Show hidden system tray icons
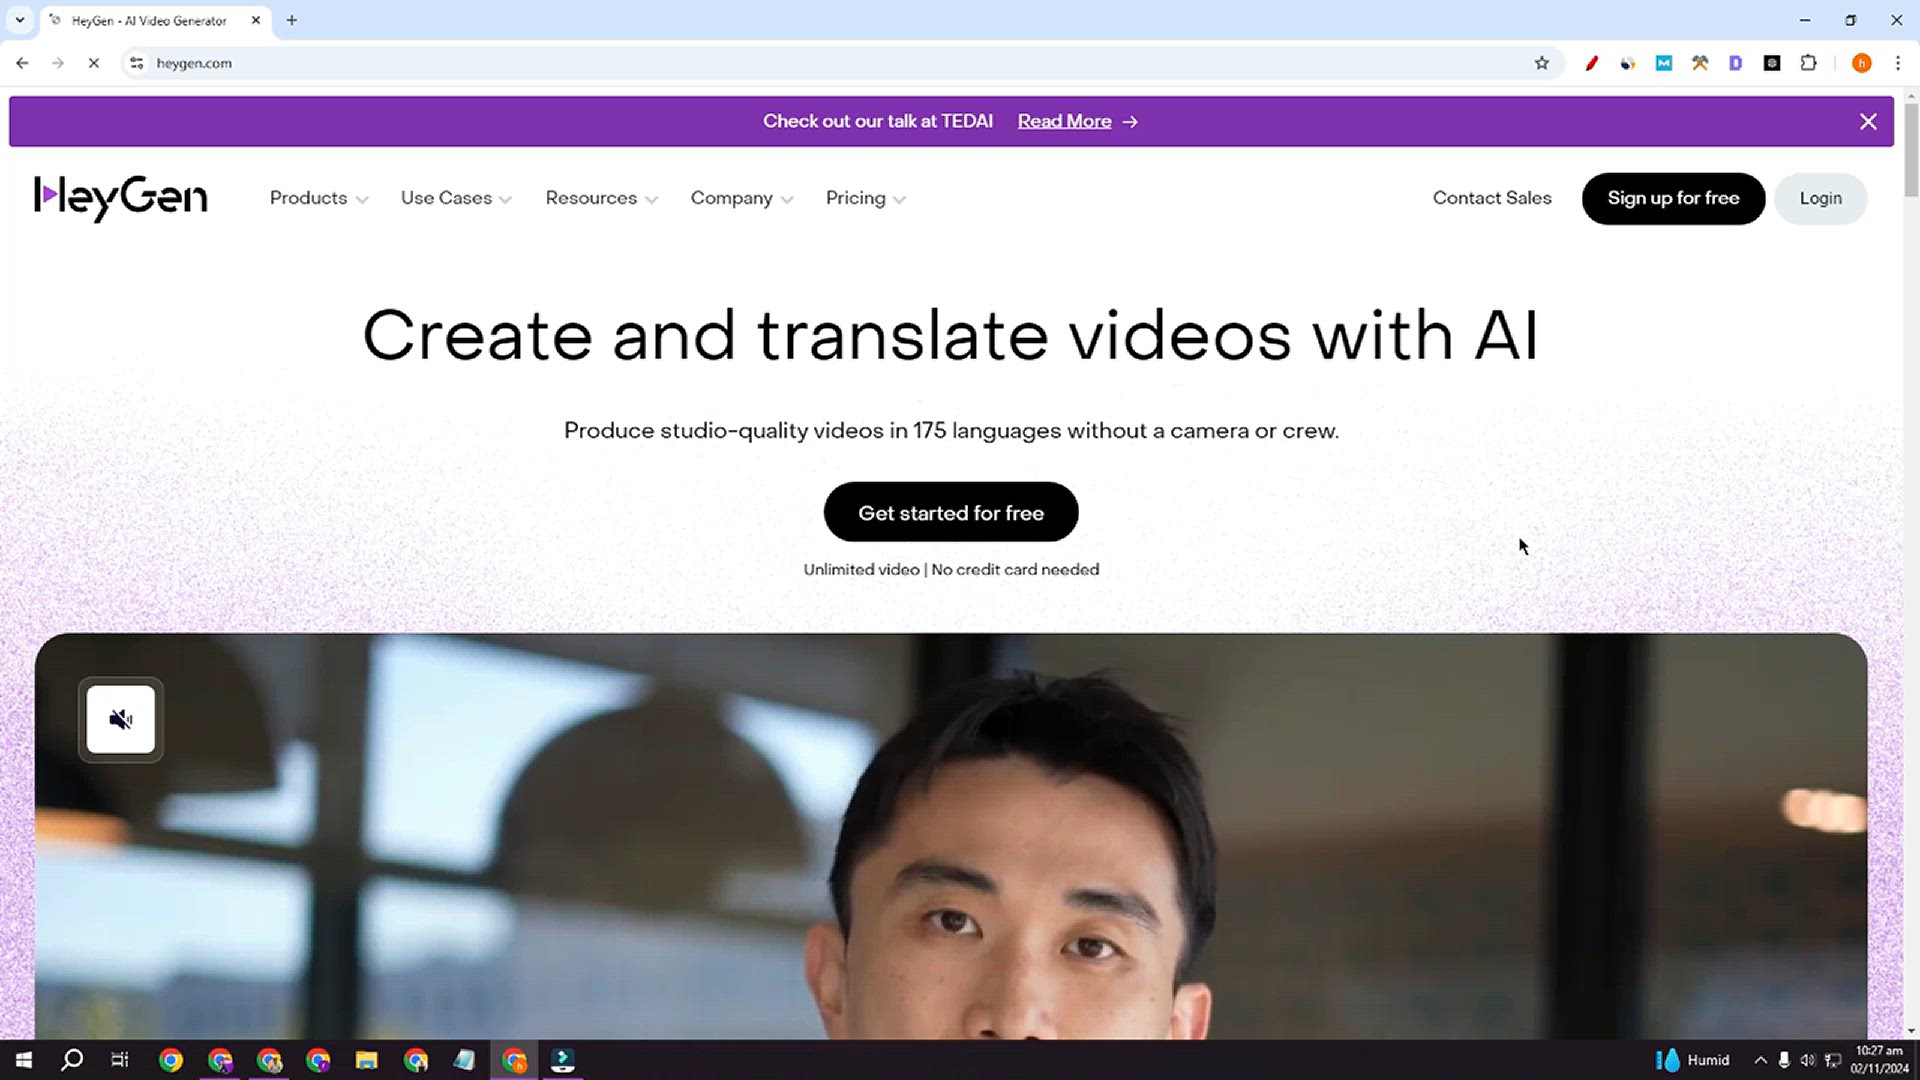This screenshot has width=1920, height=1080. click(1760, 1060)
